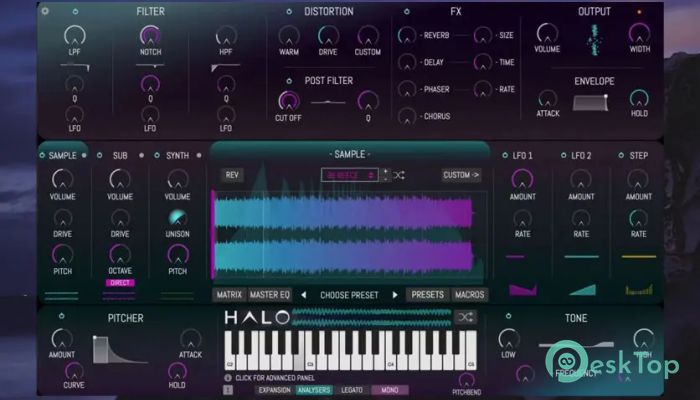Open the Macros tab
Viewport: 700px width, 400px height.
pos(470,295)
